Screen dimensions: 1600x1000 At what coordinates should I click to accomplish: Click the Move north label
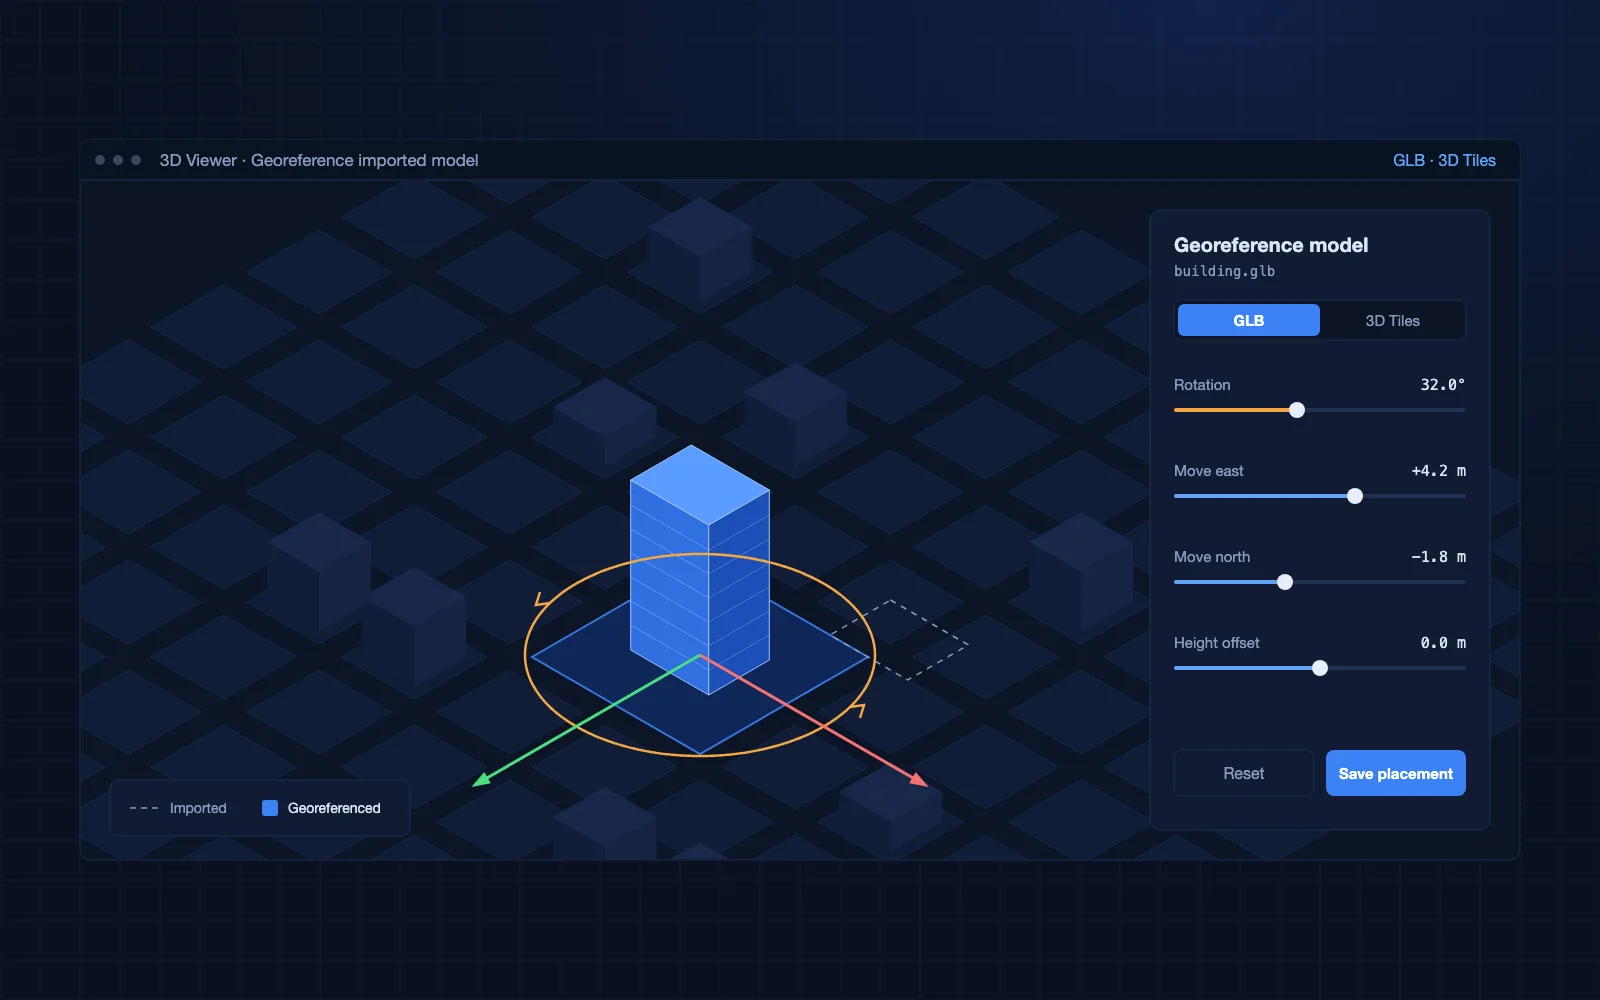point(1212,557)
